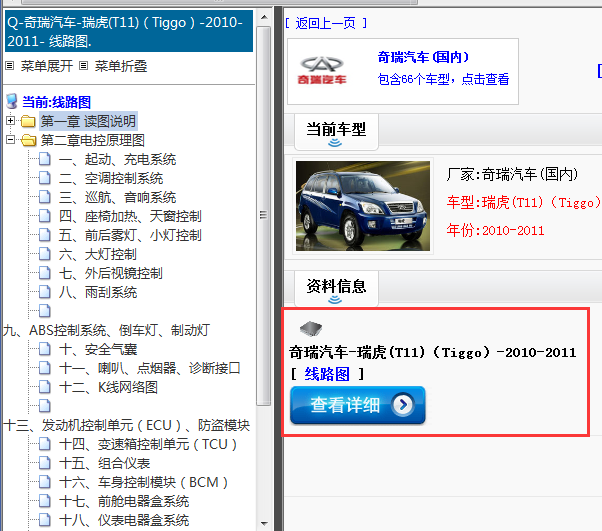Select 十四、变速箱控制单元（TCU） entry
Screen dimensions: 602x531
coord(148,444)
